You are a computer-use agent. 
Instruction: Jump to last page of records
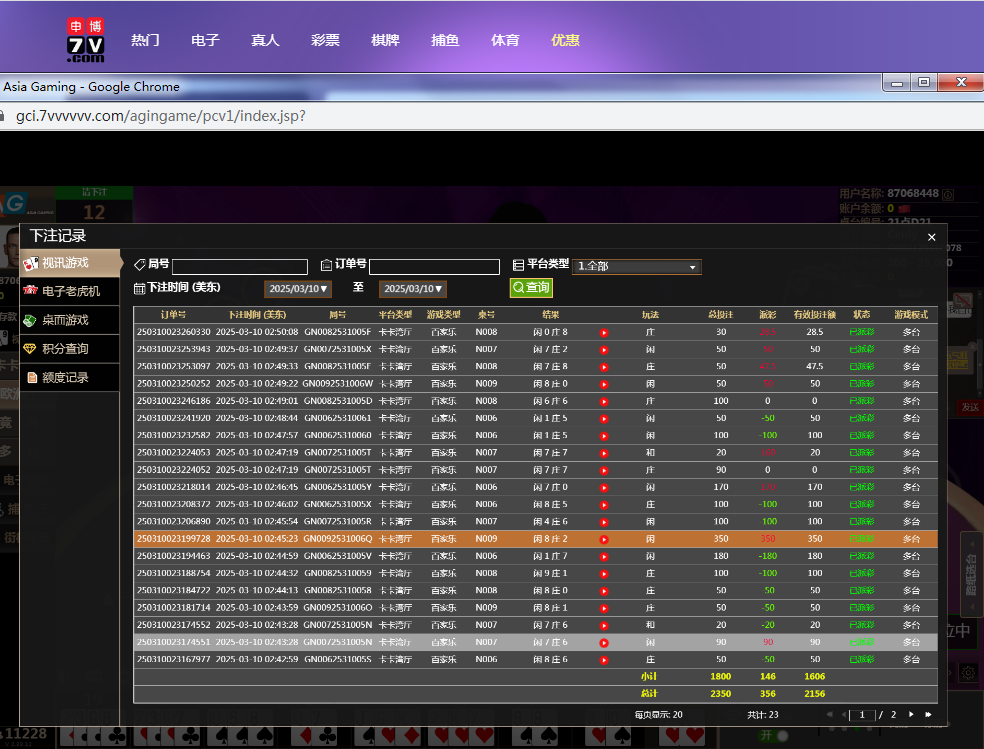coord(928,714)
